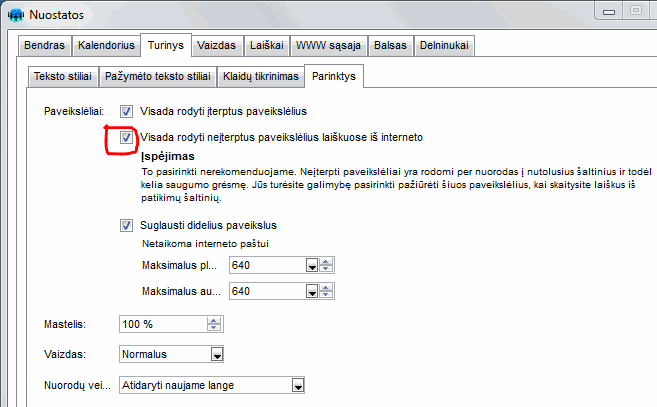Viewport: 657px width, 407px height.
Task: Toggle 'Suglausti didelius paveikslus' checkbox
Action: [126, 225]
